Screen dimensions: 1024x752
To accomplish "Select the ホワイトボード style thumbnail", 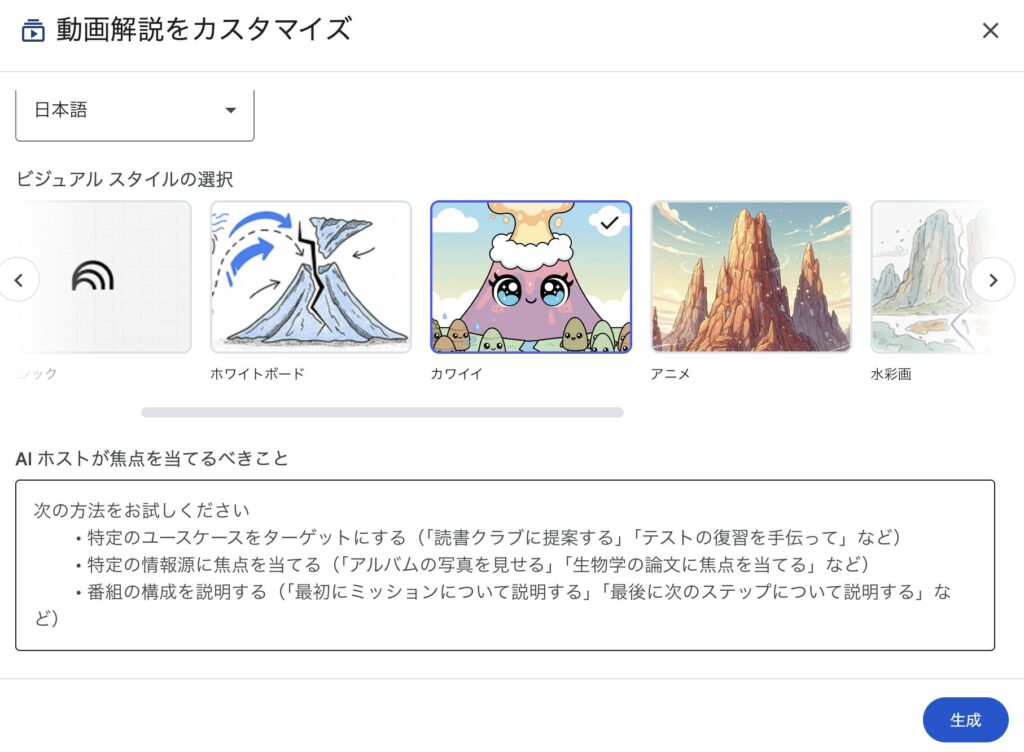I will 311,277.
